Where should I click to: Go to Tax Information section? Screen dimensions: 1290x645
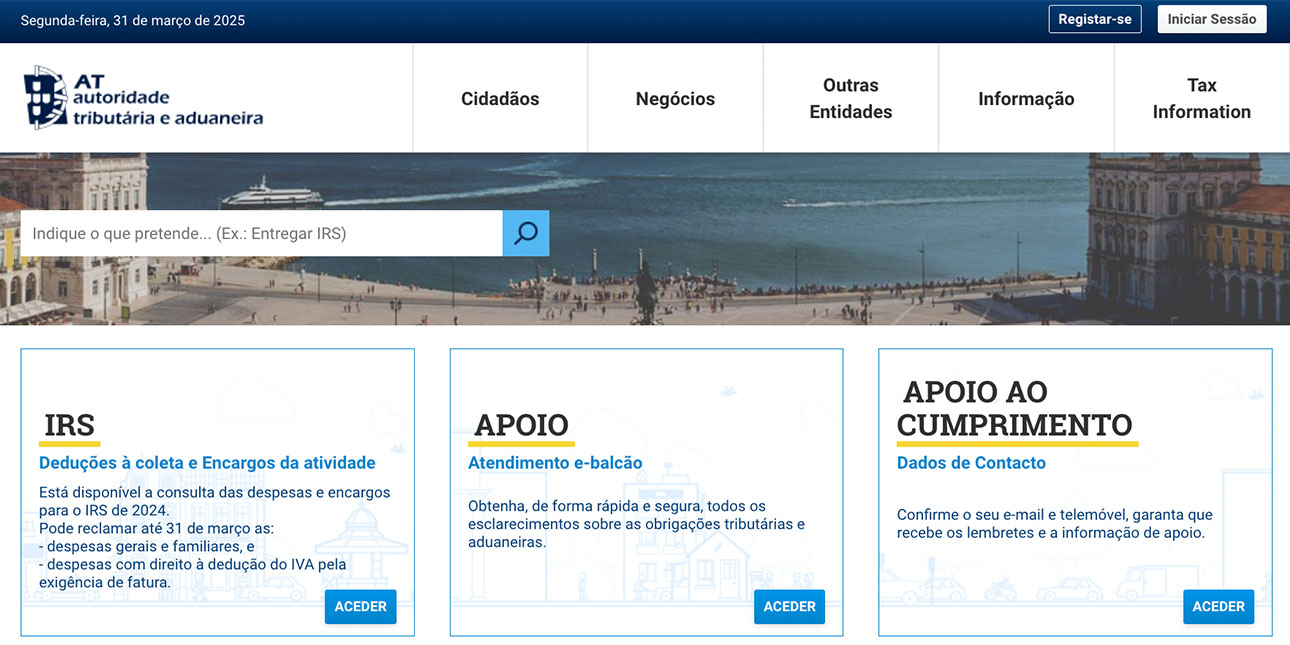[1201, 98]
